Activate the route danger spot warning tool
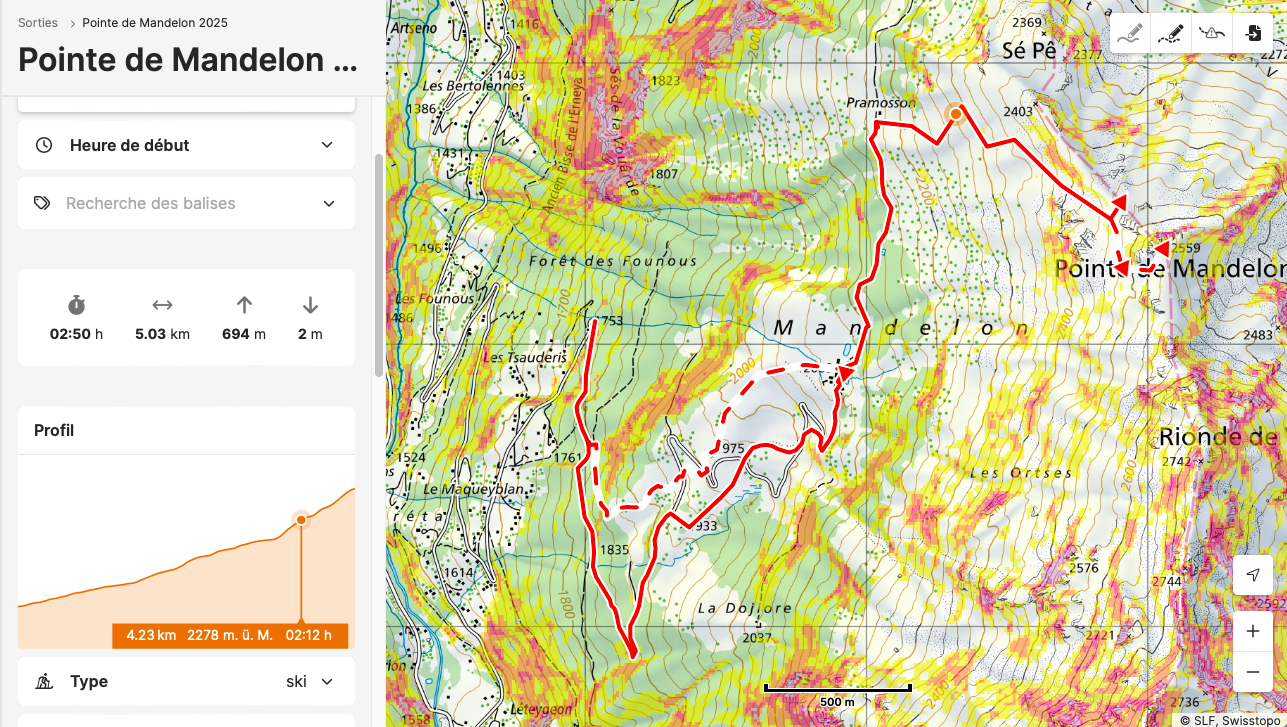 (1212, 33)
